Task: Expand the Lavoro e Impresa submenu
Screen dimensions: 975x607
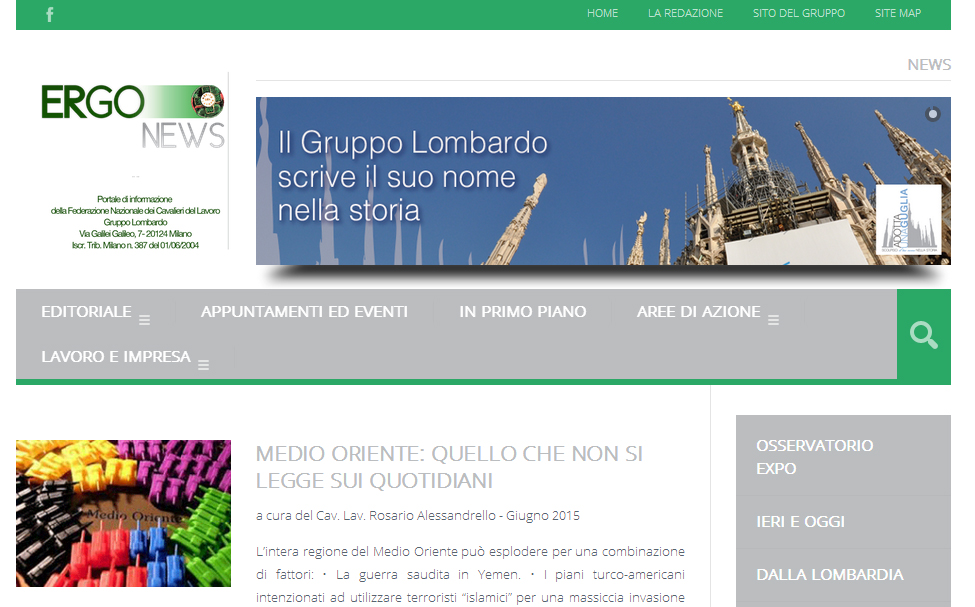Action: pyautogui.click(x=204, y=365)
